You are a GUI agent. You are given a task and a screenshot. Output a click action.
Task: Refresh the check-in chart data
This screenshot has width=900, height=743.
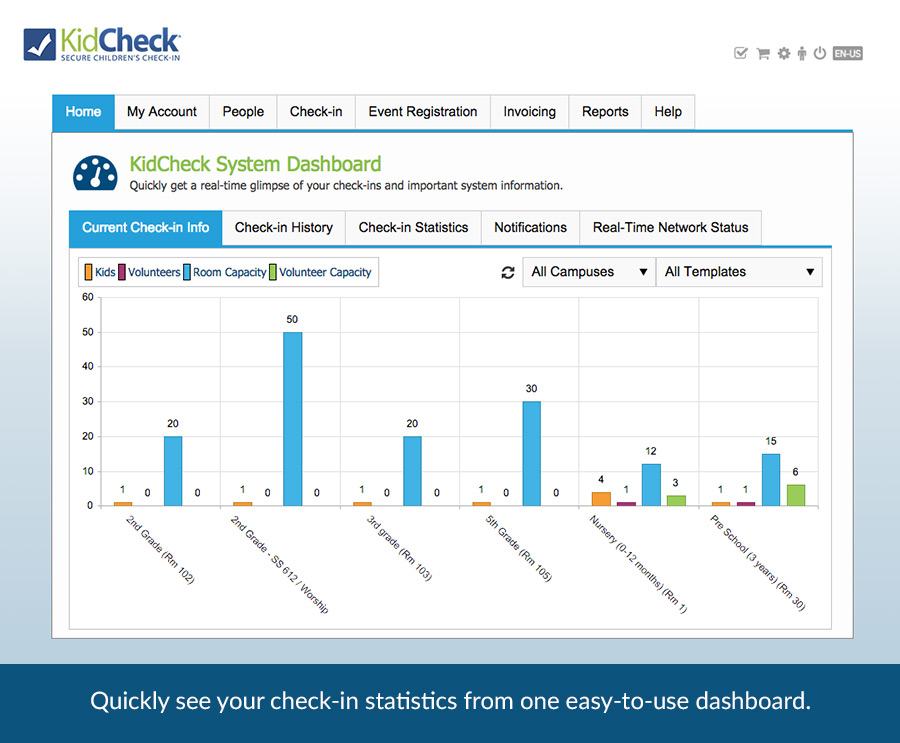tap(508, 271)
